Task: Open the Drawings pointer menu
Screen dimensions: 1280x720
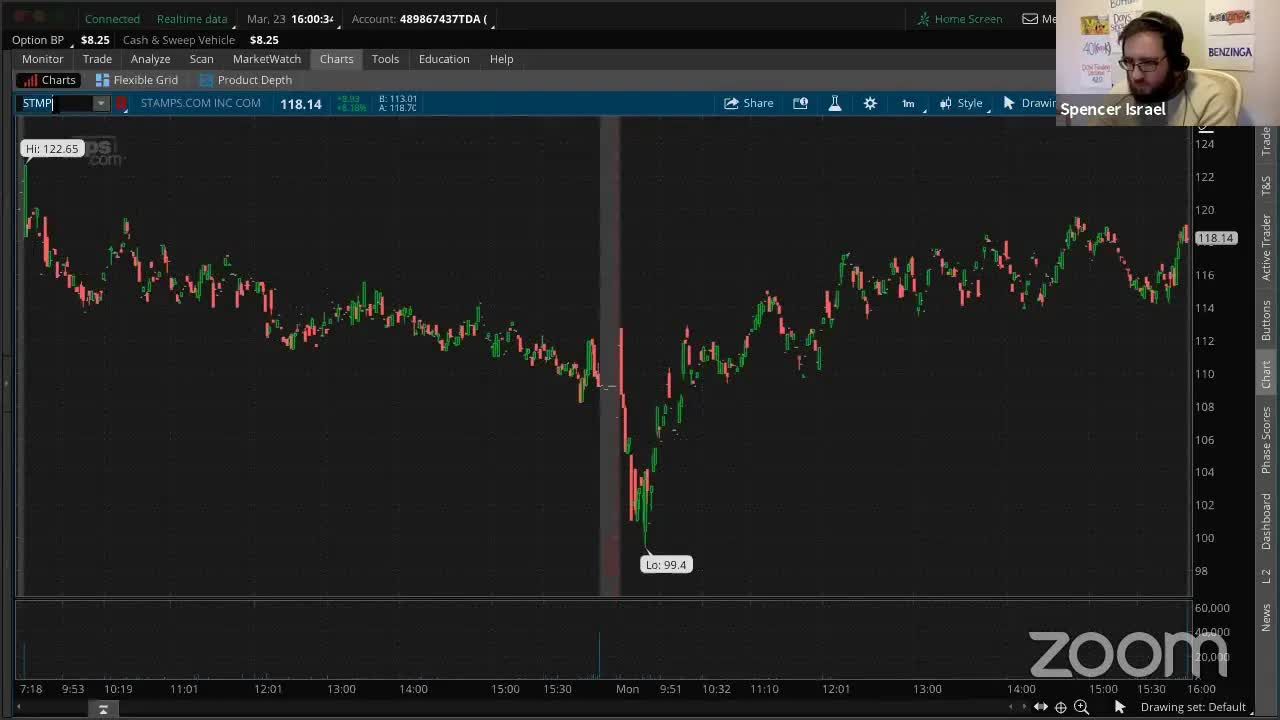Action: tap(1029, 103)
